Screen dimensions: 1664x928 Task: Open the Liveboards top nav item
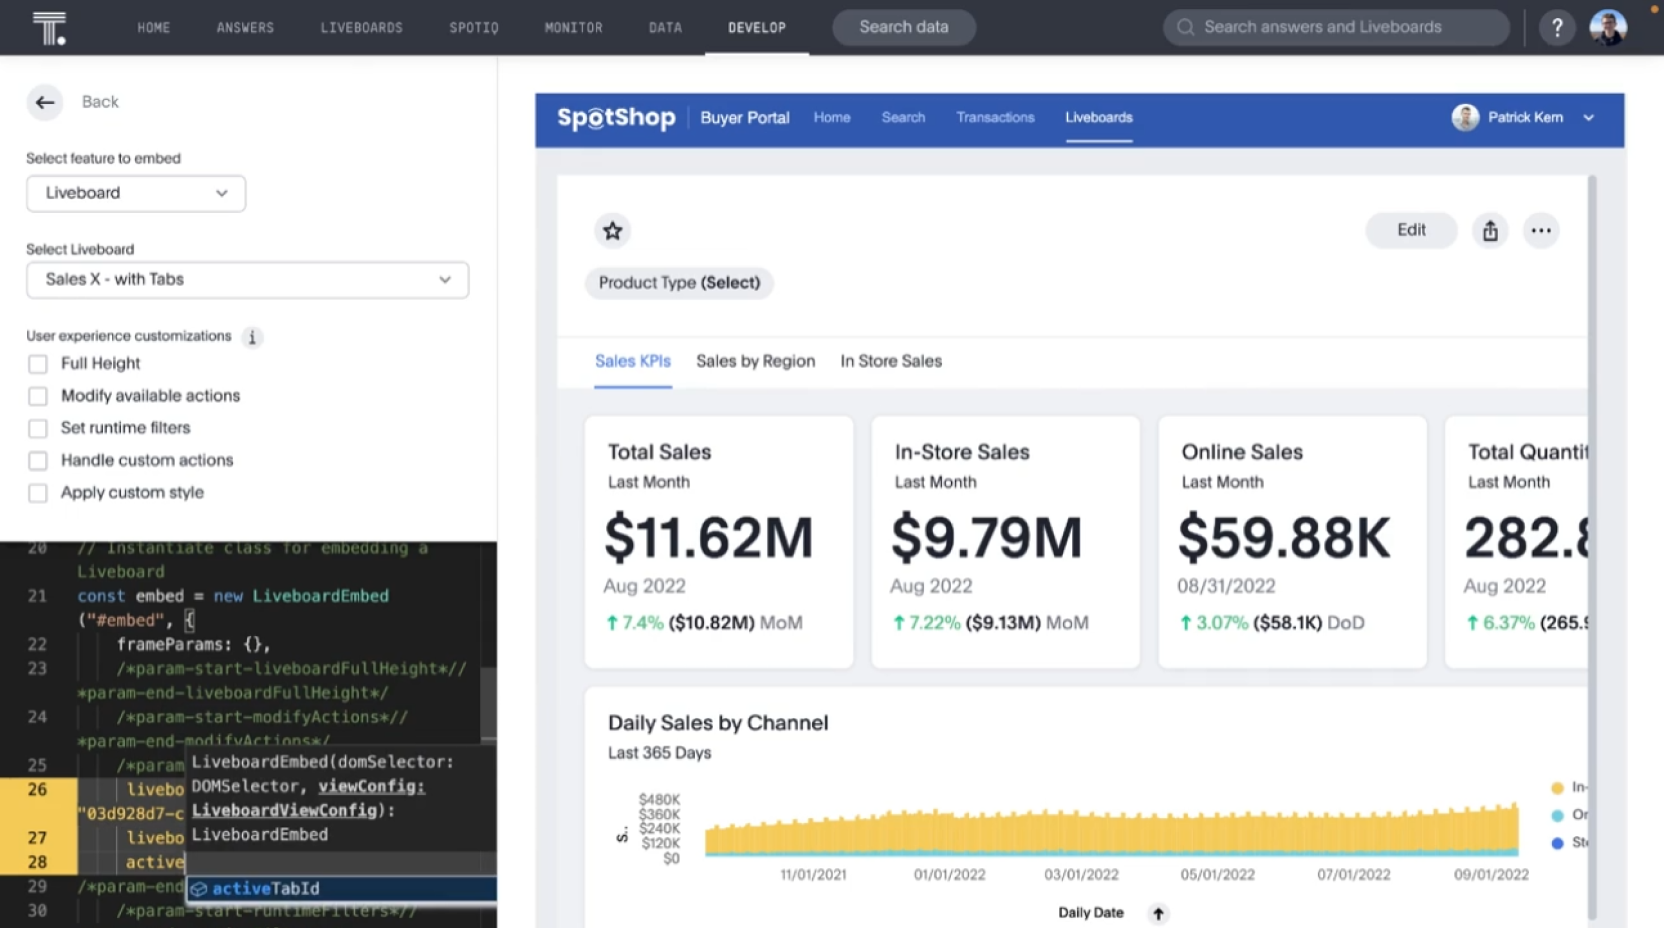362,28
